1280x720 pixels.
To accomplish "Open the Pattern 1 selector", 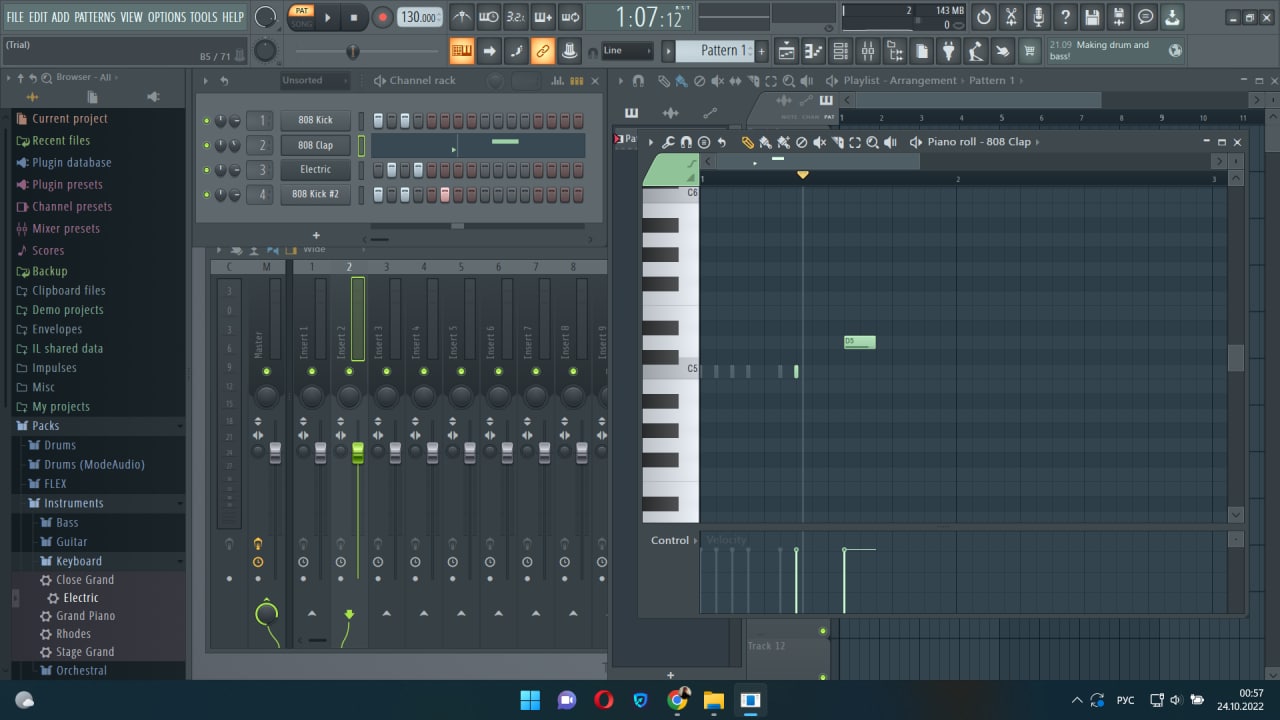I will pyautogui.click(x=715, y=51).
